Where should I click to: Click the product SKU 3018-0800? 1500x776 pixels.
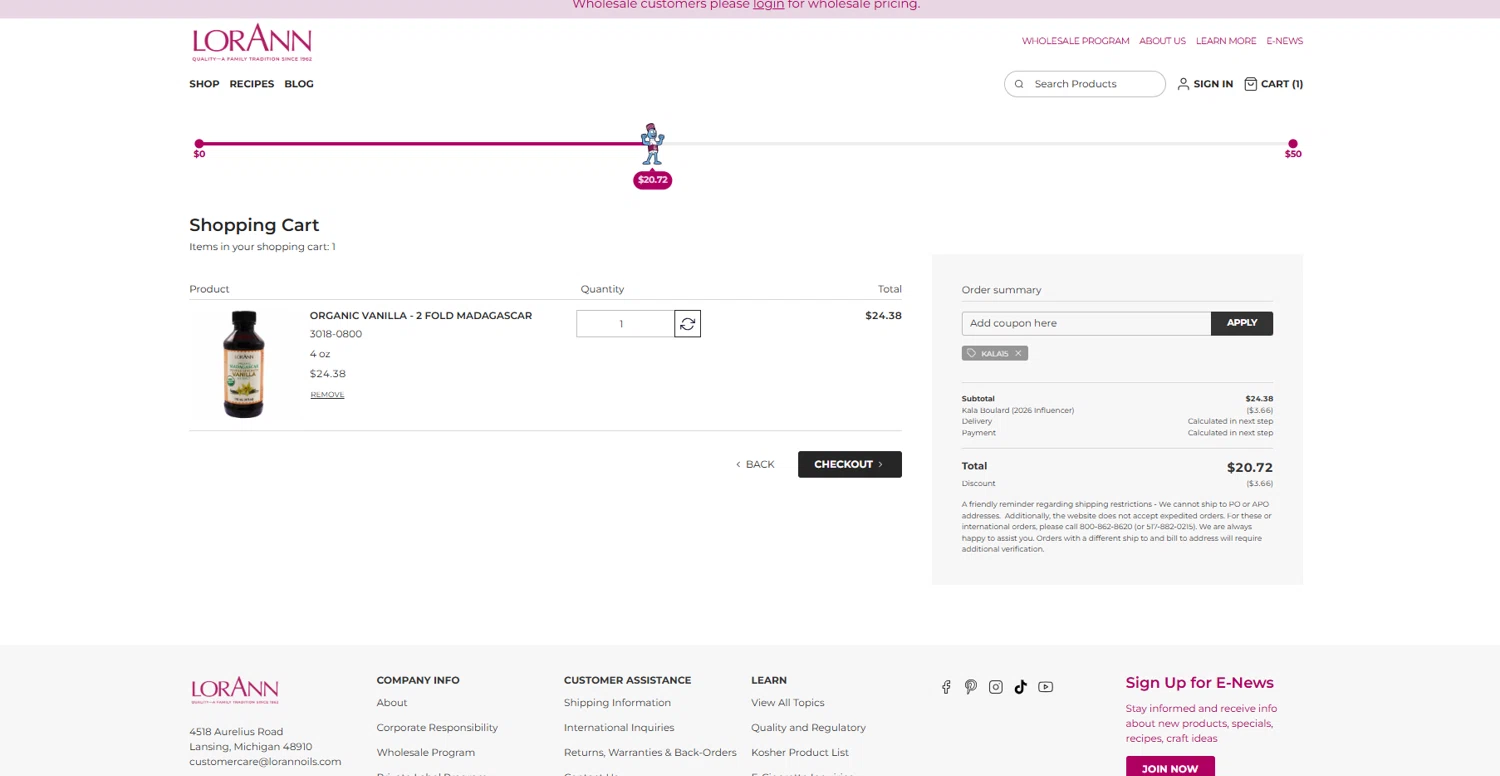pos(336,334)
